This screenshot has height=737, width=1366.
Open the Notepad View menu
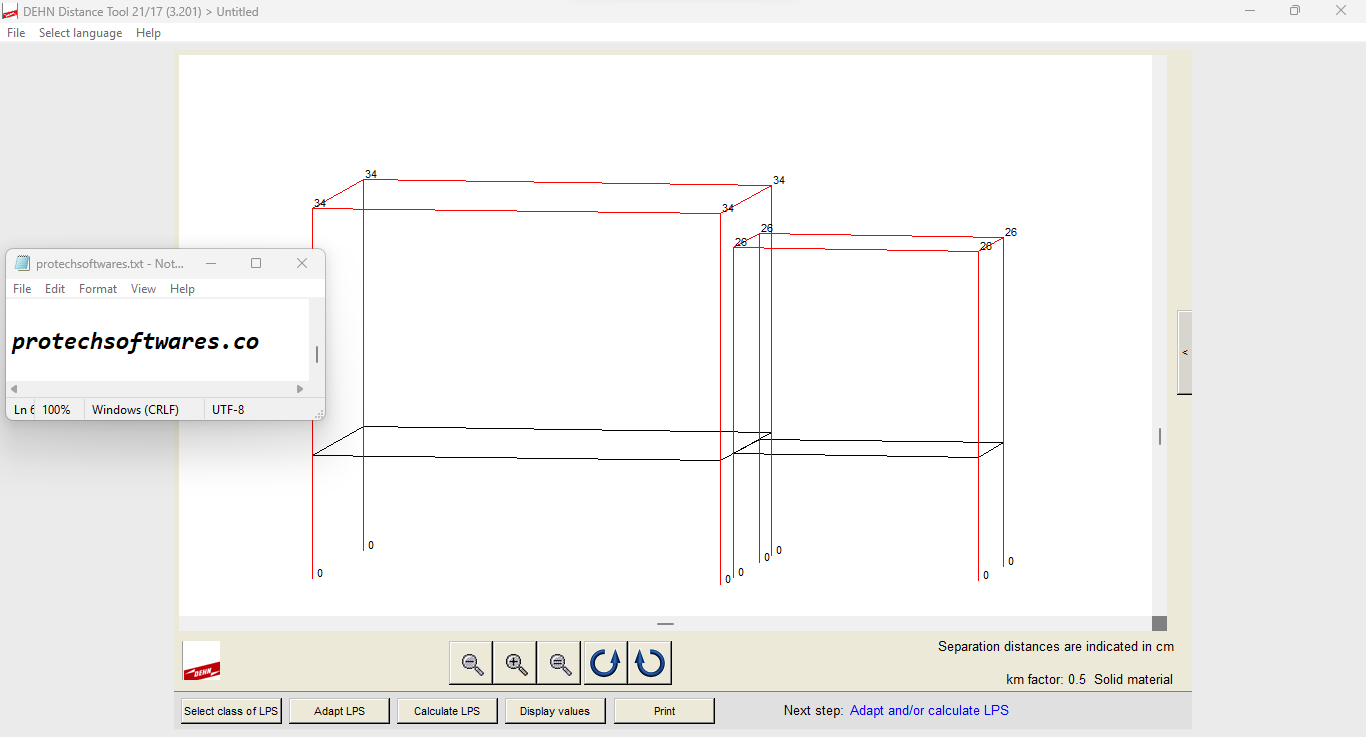[x=143, y=289]
